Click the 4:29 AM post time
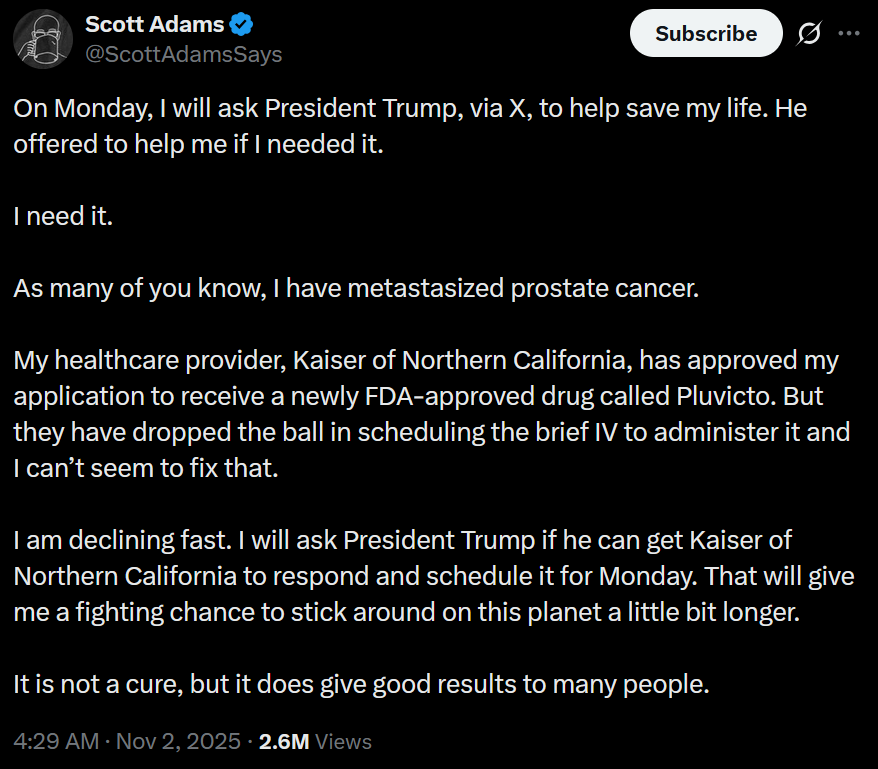The height and width of the screenshot is (769, 878). tap(56, 742)
